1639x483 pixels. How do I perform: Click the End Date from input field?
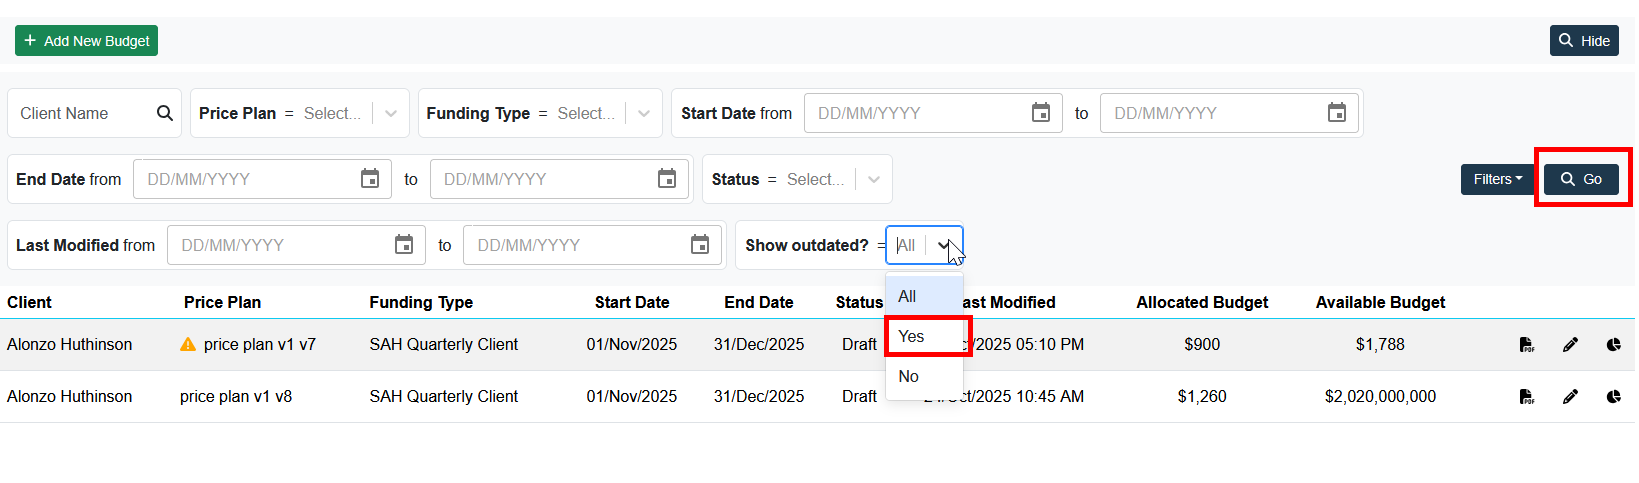coord(247,180)
